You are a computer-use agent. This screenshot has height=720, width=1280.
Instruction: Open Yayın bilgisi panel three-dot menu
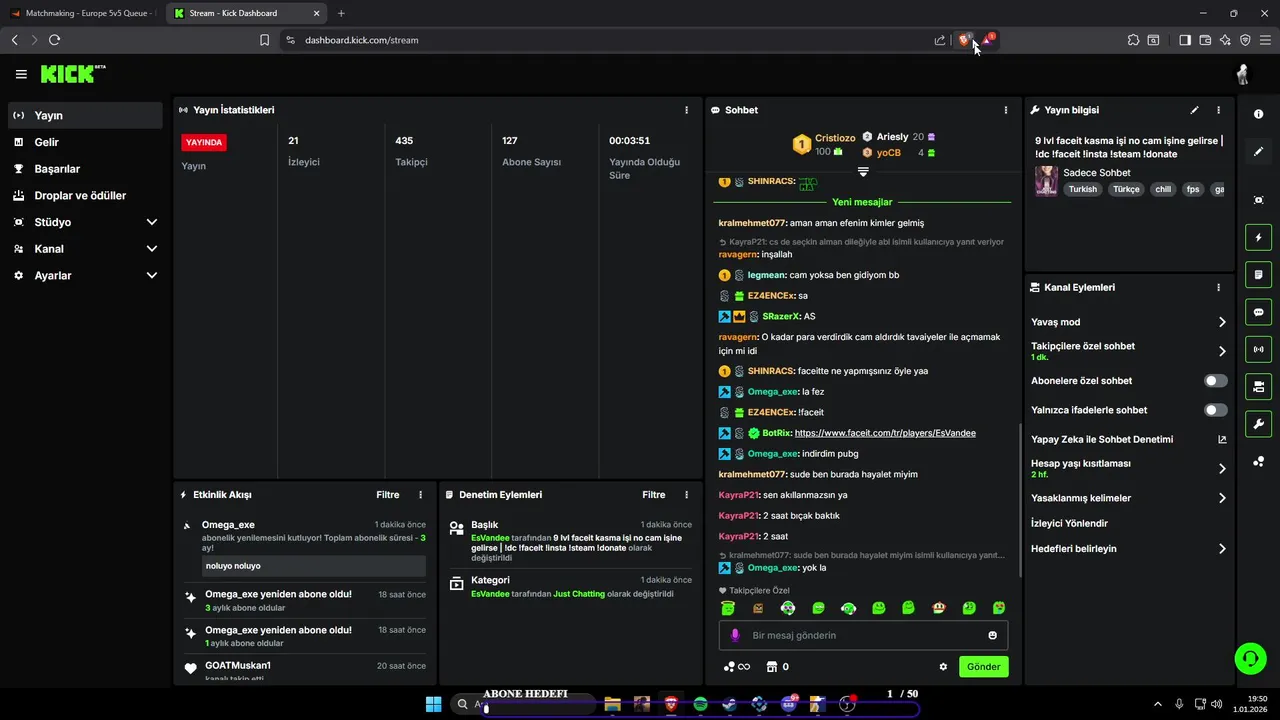click(x=1218, y=110)
